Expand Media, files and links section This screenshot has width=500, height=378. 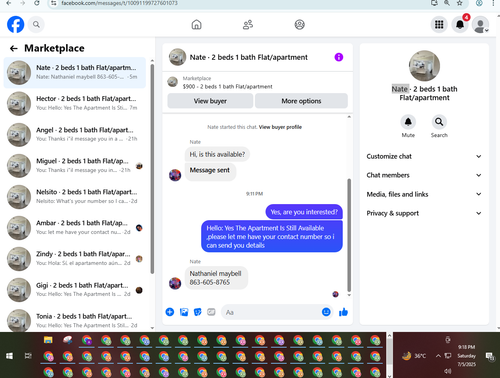[424, 194]
